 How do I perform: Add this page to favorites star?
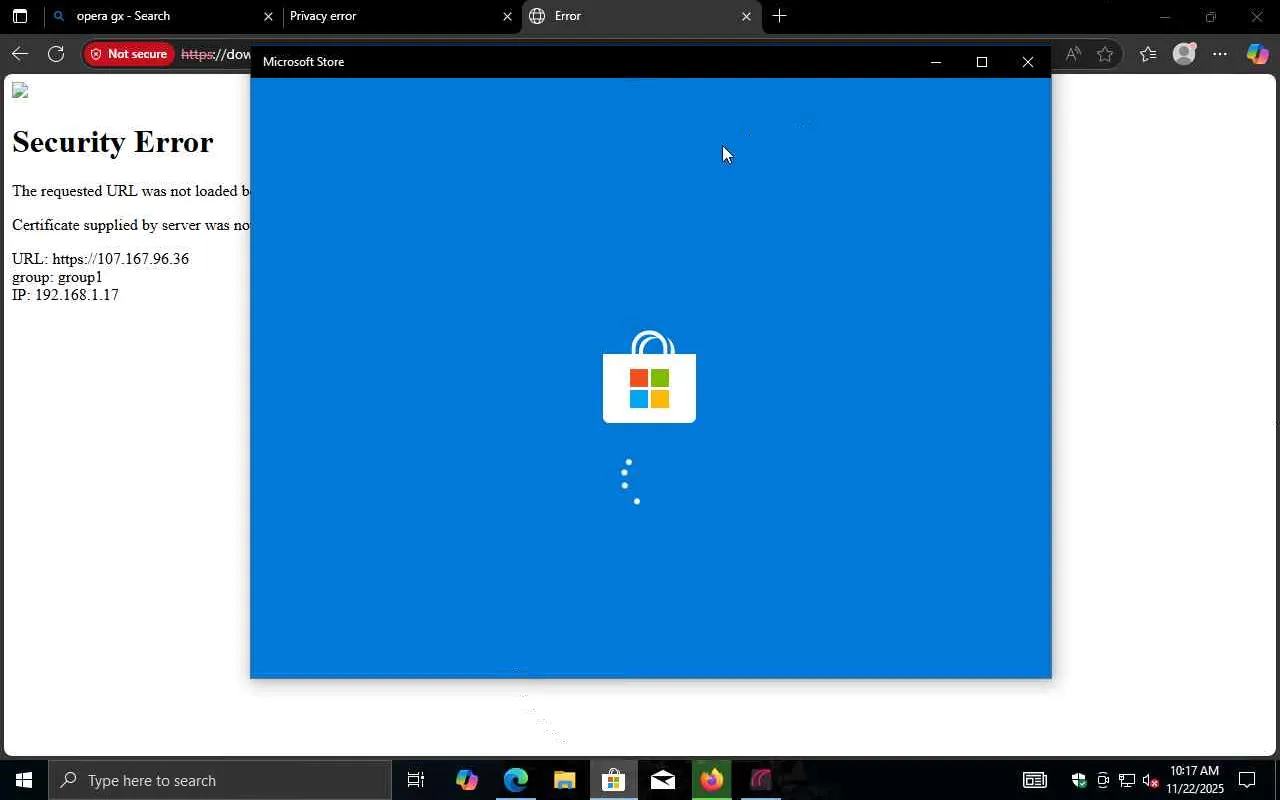(x=1105, y=54)
